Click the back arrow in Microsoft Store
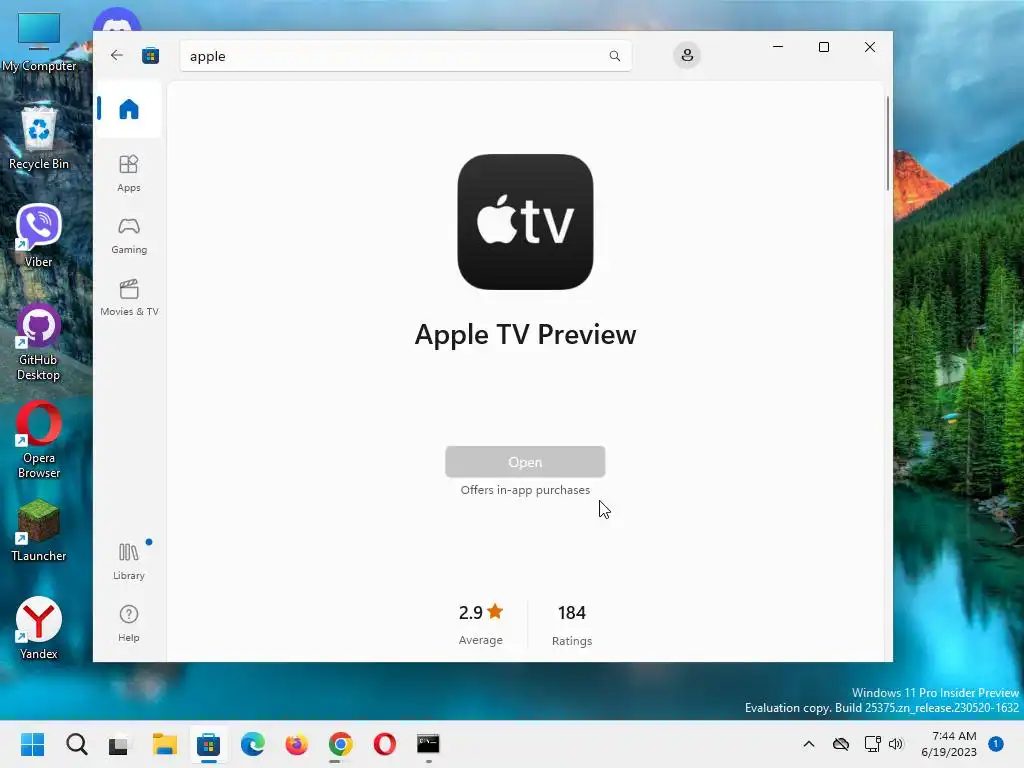The image size is (1024, 768). click(117, 56)
